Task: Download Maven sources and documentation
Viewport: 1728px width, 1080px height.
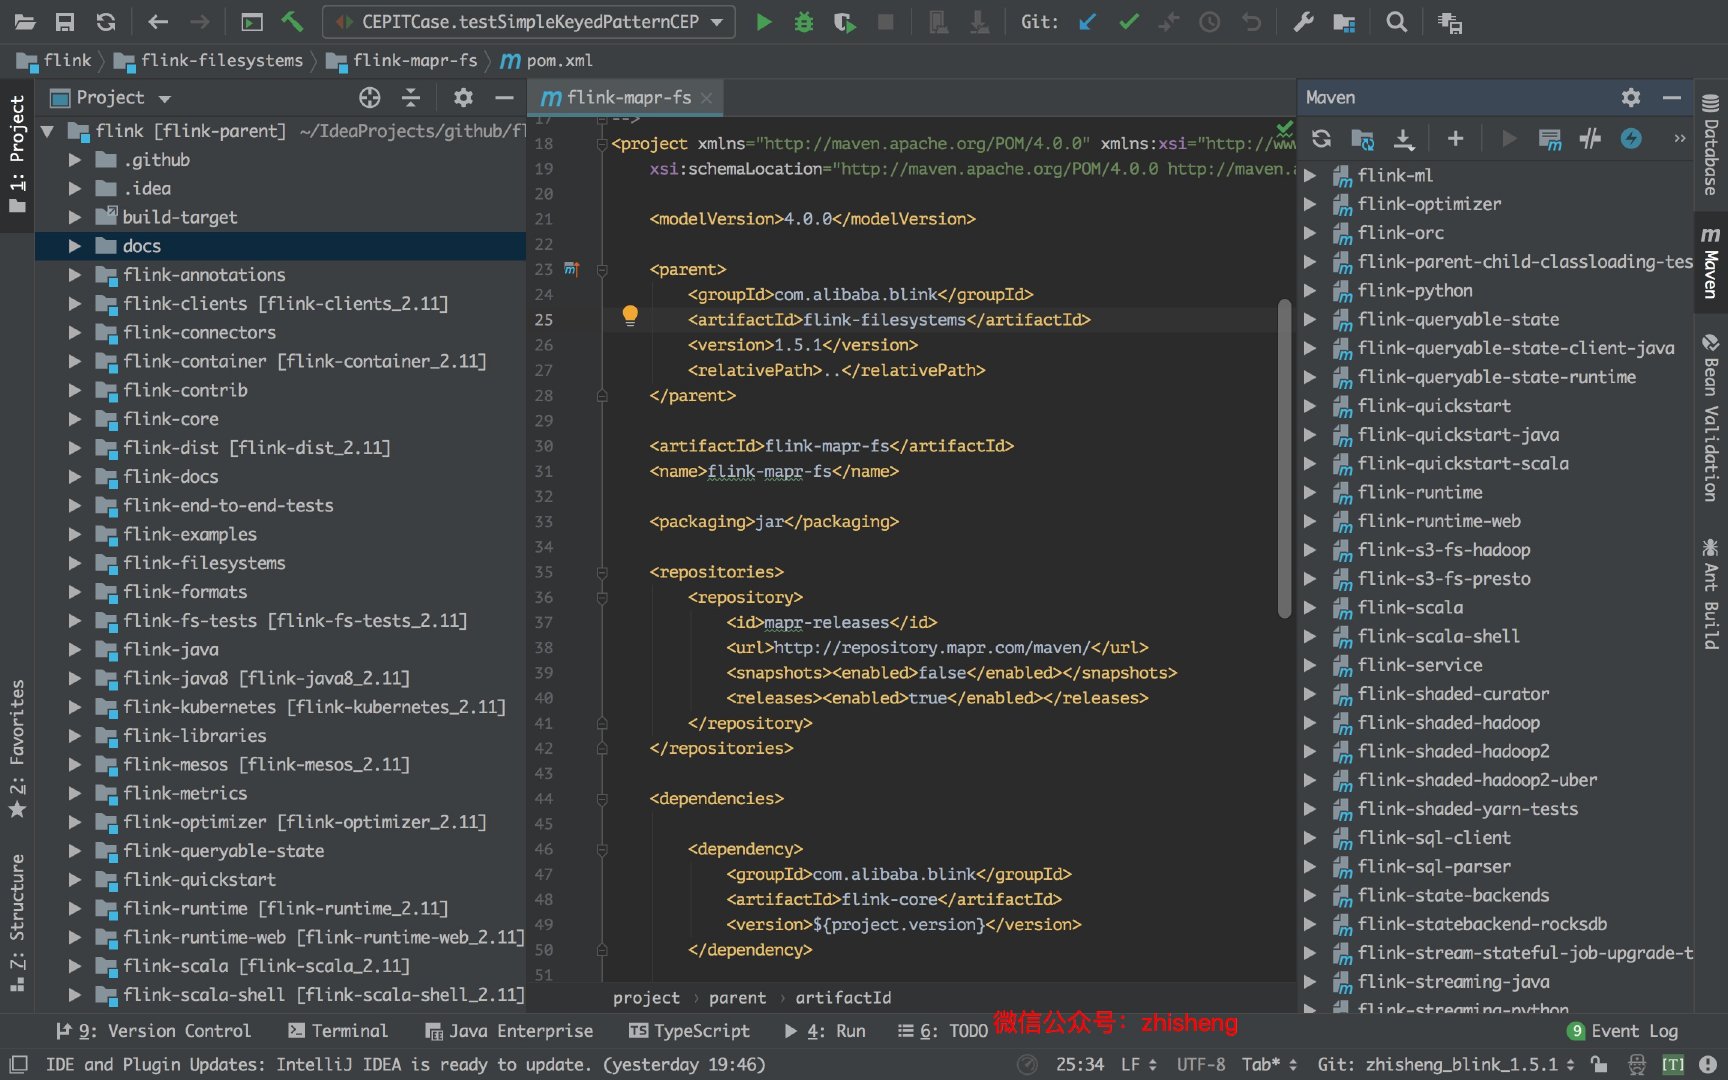Action: pyautogui.click(x=1404, y=139)
